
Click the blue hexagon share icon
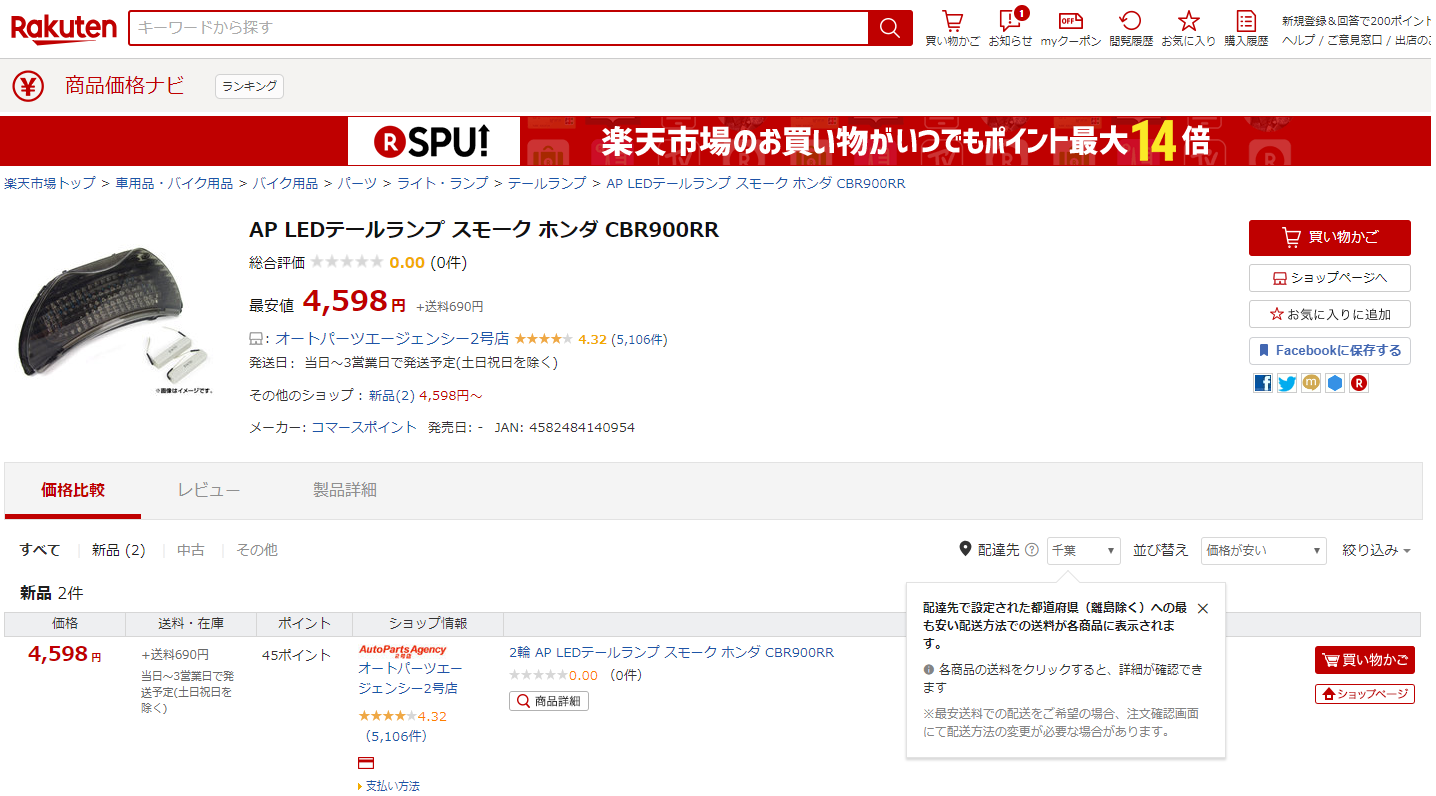[x=1335, y=383]
